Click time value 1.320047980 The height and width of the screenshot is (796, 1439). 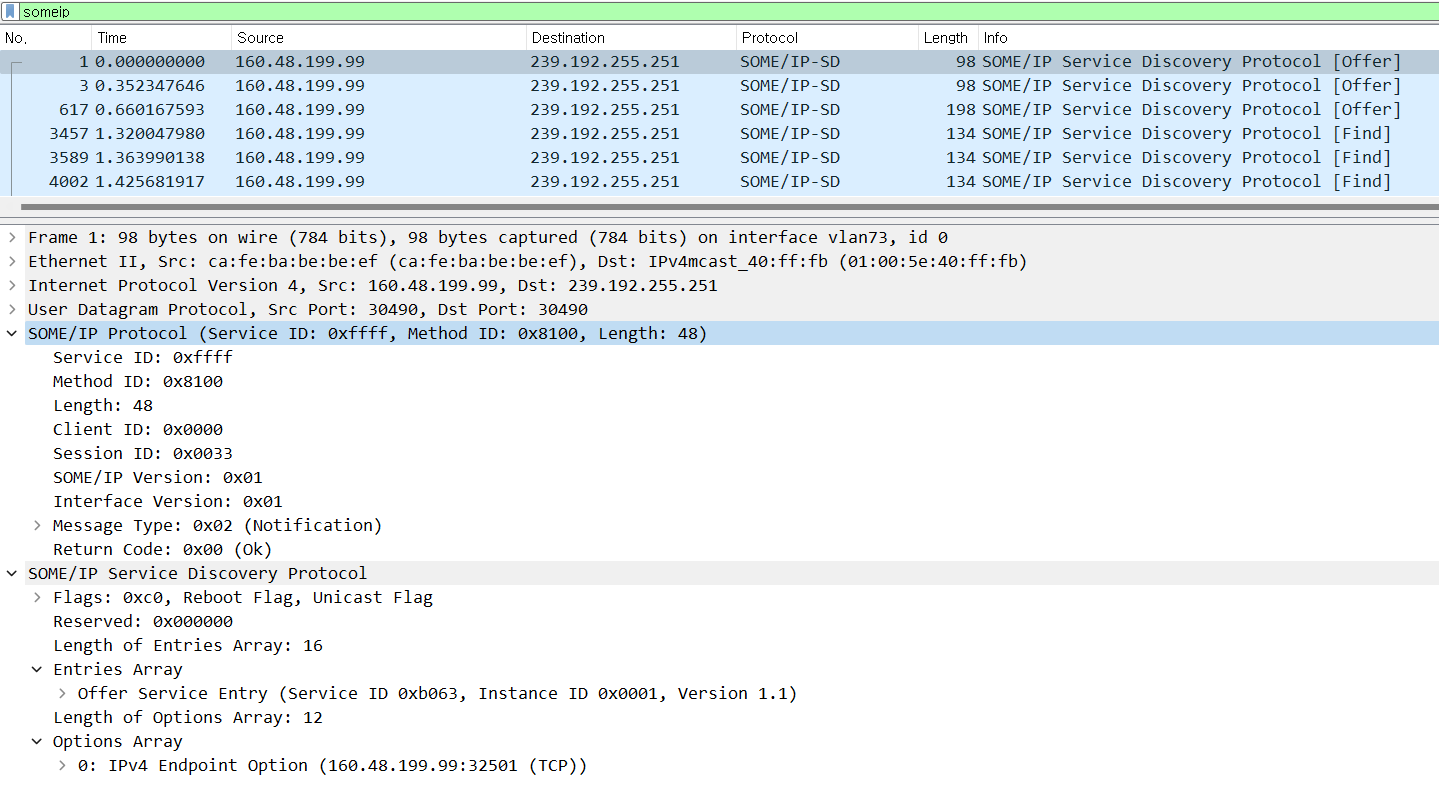150,134
